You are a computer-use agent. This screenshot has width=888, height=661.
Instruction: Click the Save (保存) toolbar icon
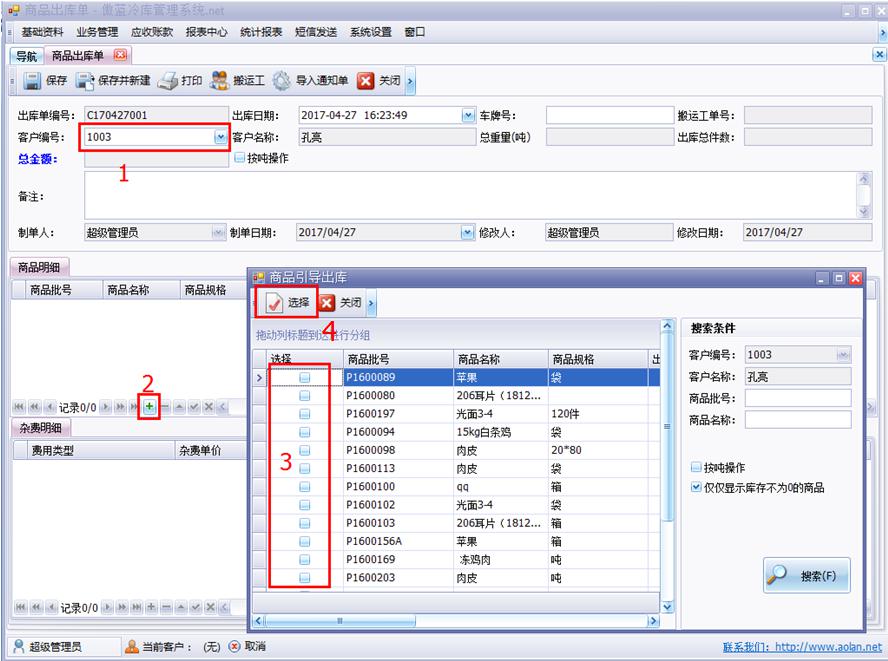coord(32,81)
